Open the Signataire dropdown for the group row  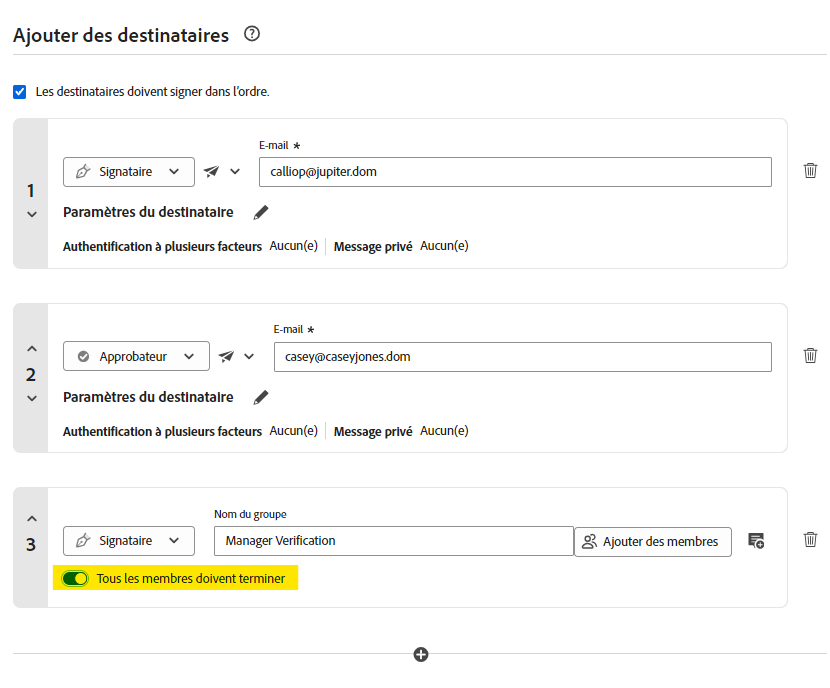(x=128, y=540)
